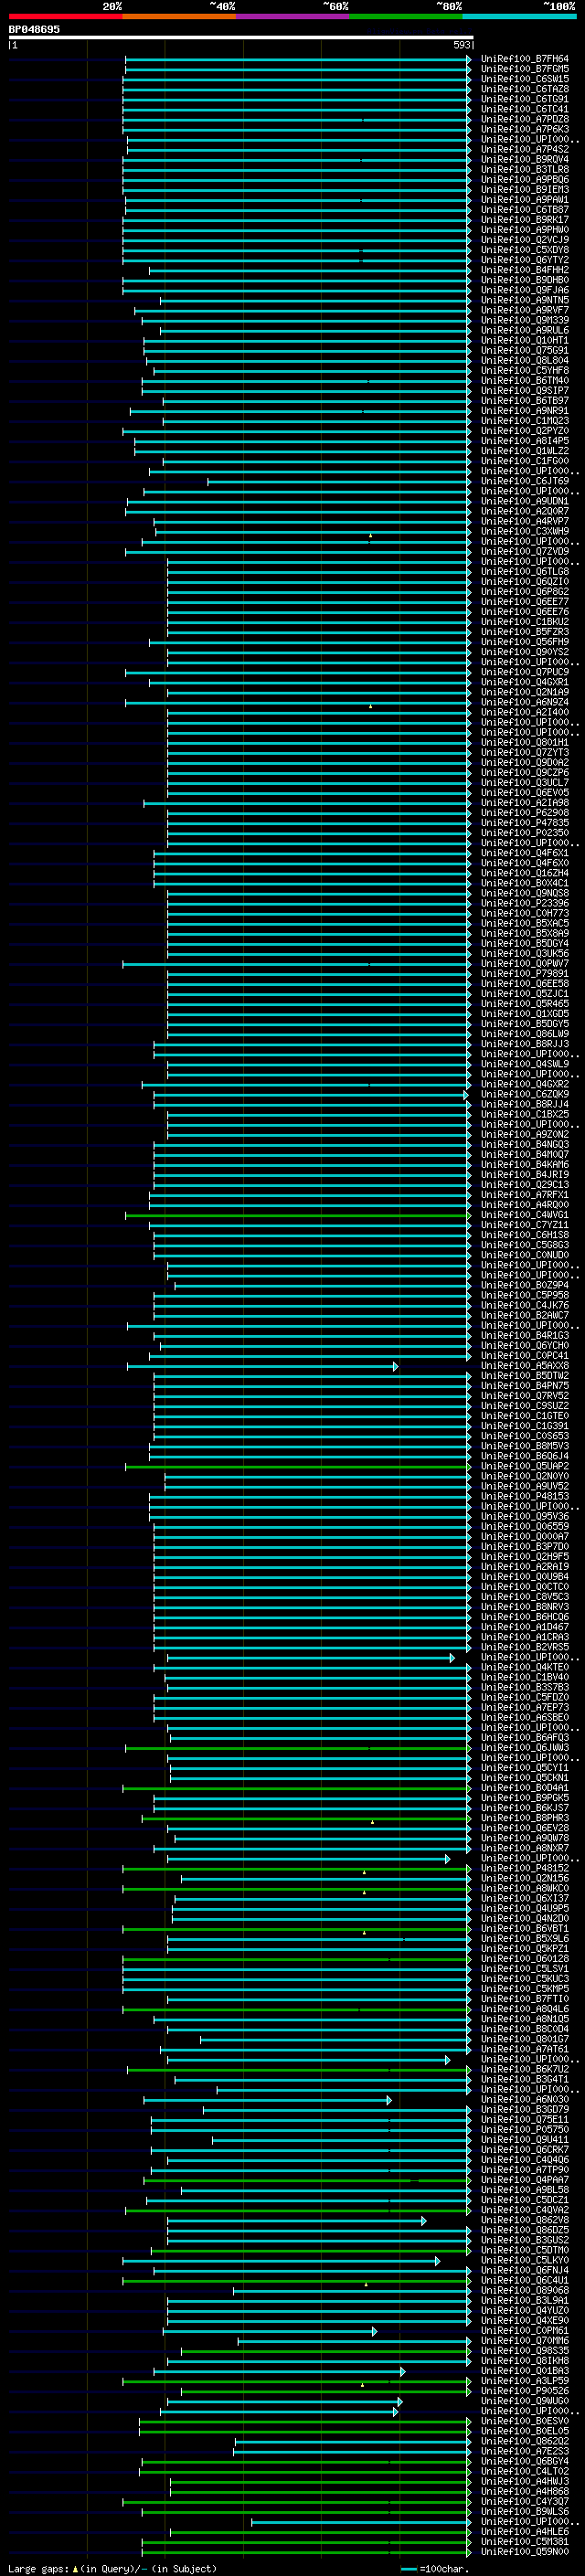Select the hit label UniRef100_Q2PYZ0
Image resolution: width=585 pixels, height=2576 pixels.
tap(525, 431)
